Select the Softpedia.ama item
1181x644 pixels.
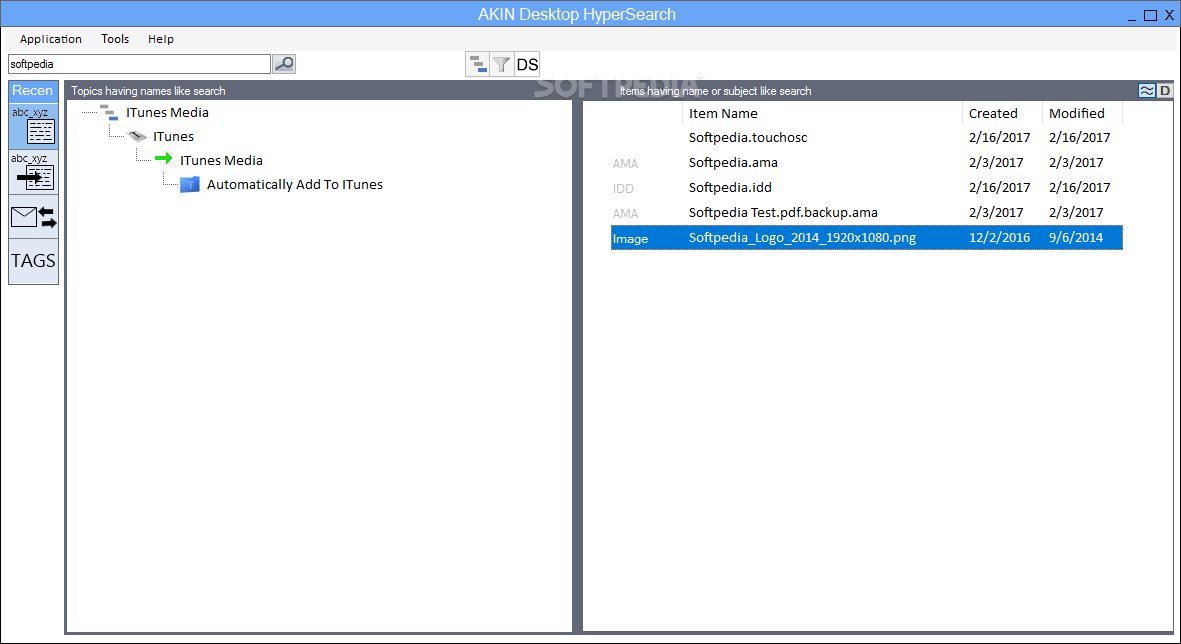[x=733, y=163]
